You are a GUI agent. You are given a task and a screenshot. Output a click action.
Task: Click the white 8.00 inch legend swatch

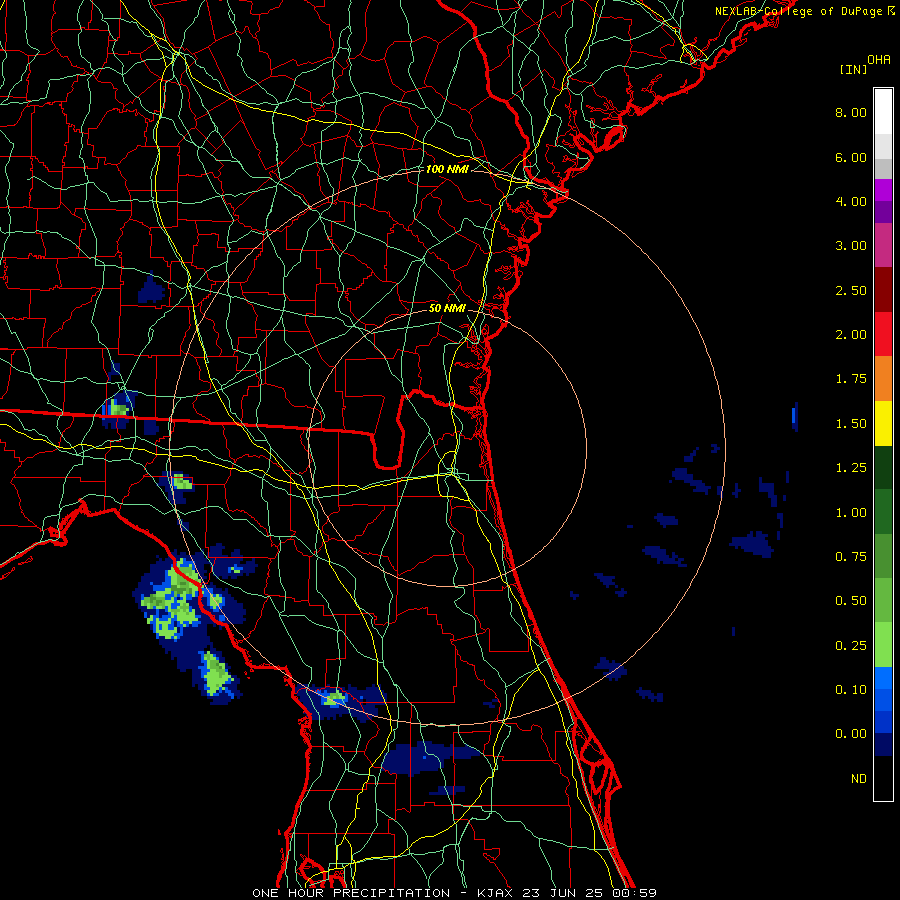pos(883,112)
